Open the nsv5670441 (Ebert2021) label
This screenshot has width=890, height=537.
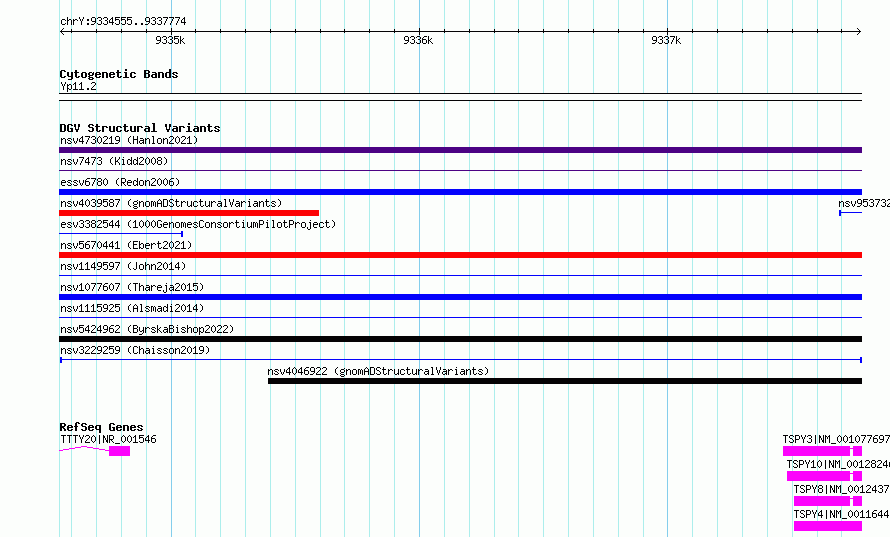tap(126, 245)
